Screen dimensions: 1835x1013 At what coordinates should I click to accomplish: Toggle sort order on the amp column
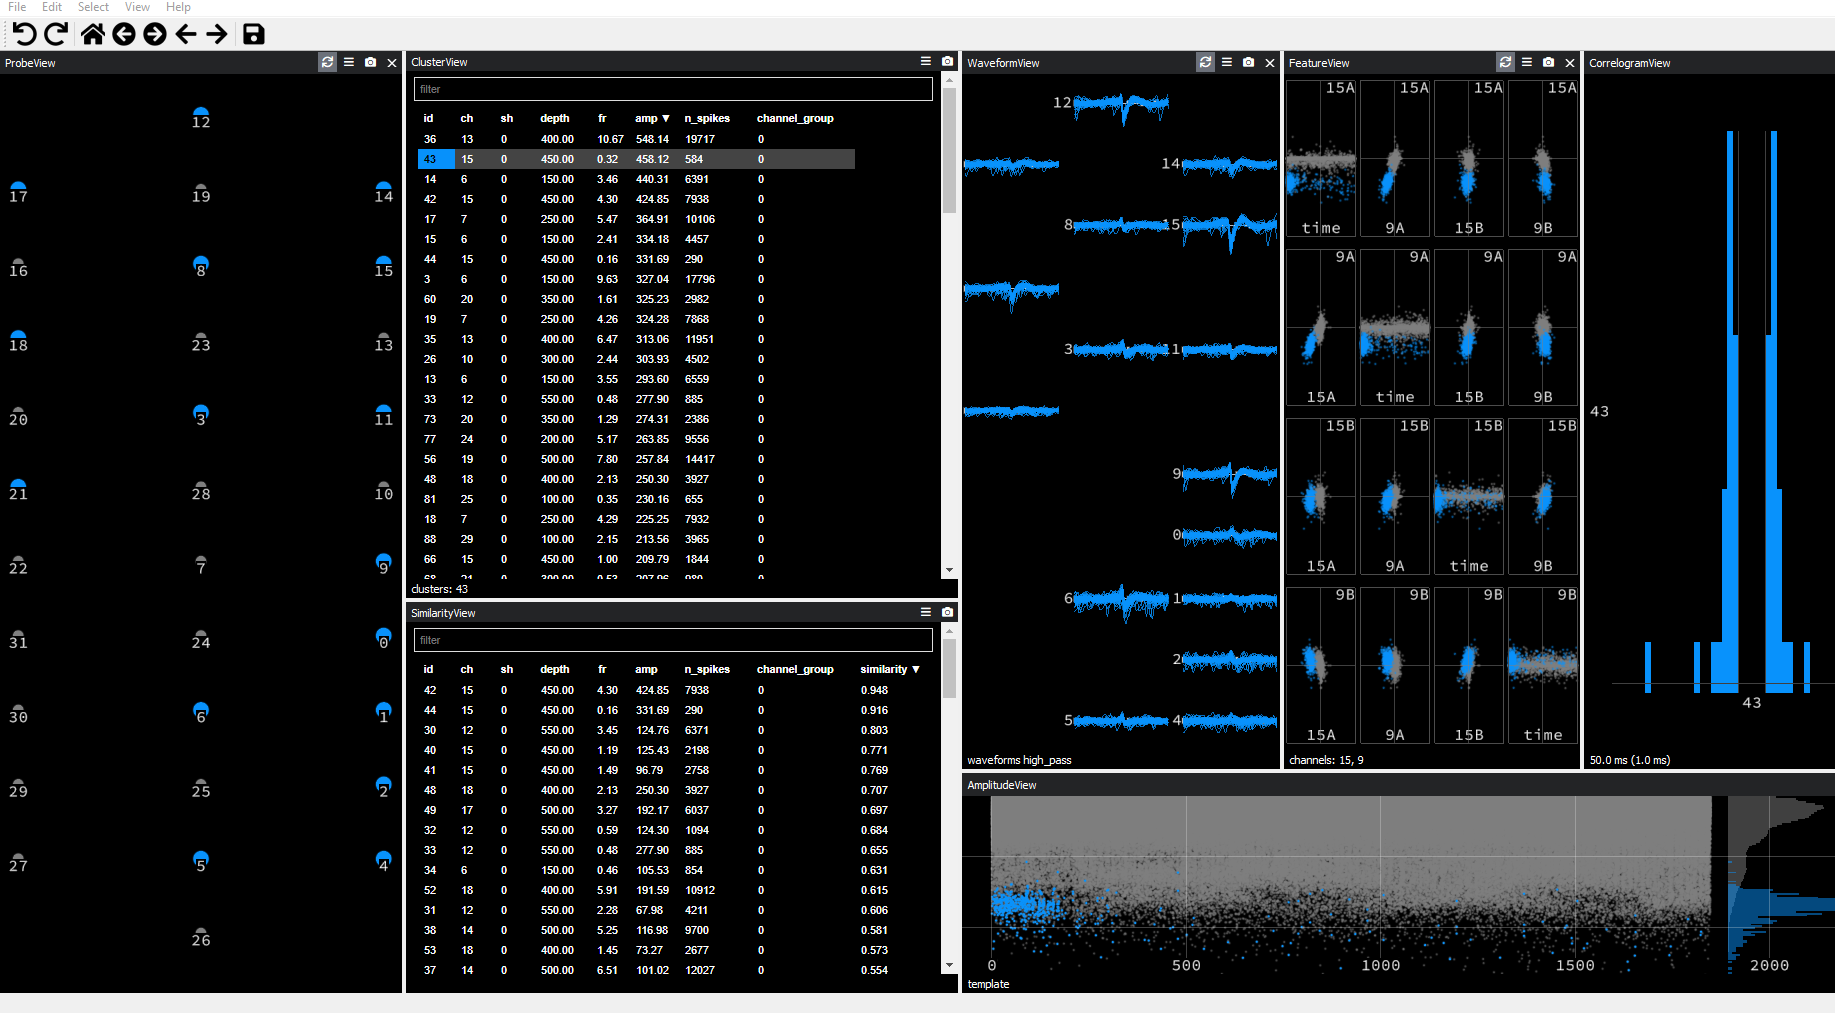[x=645, y=118]
